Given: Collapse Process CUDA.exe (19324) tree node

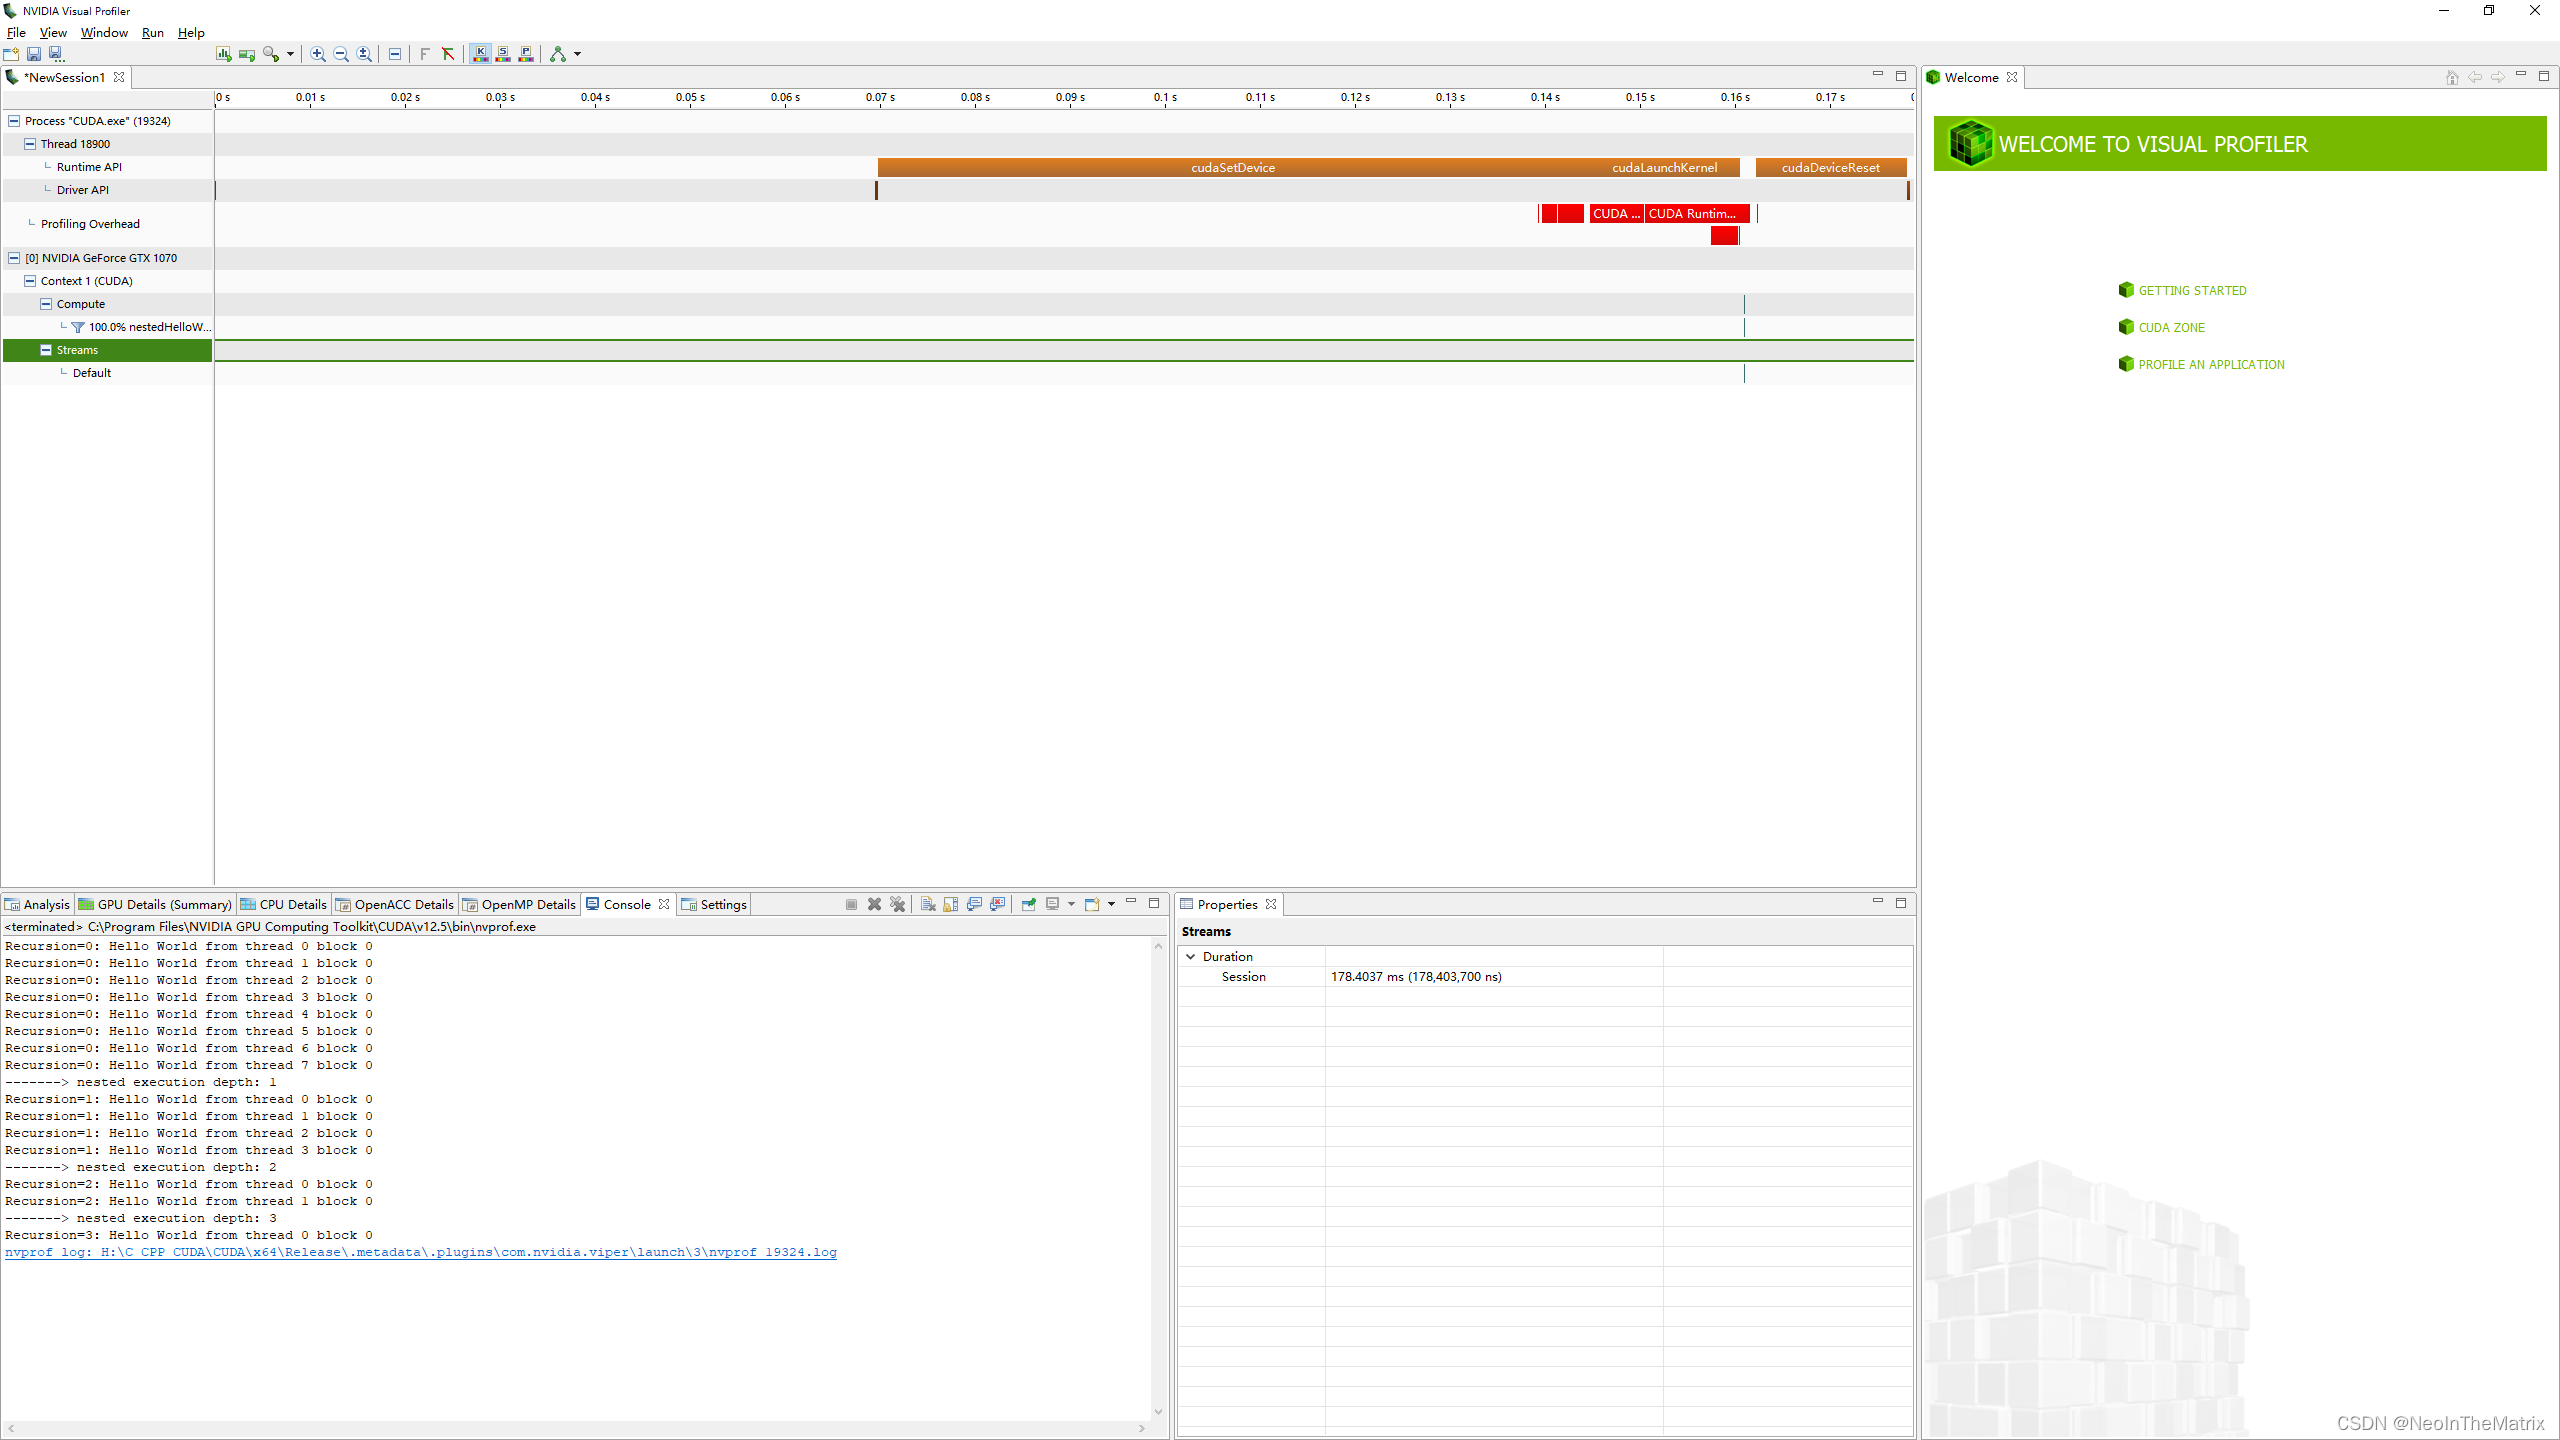Looking at the screenshot, I should pyautogui.click(x=14, y=121).
